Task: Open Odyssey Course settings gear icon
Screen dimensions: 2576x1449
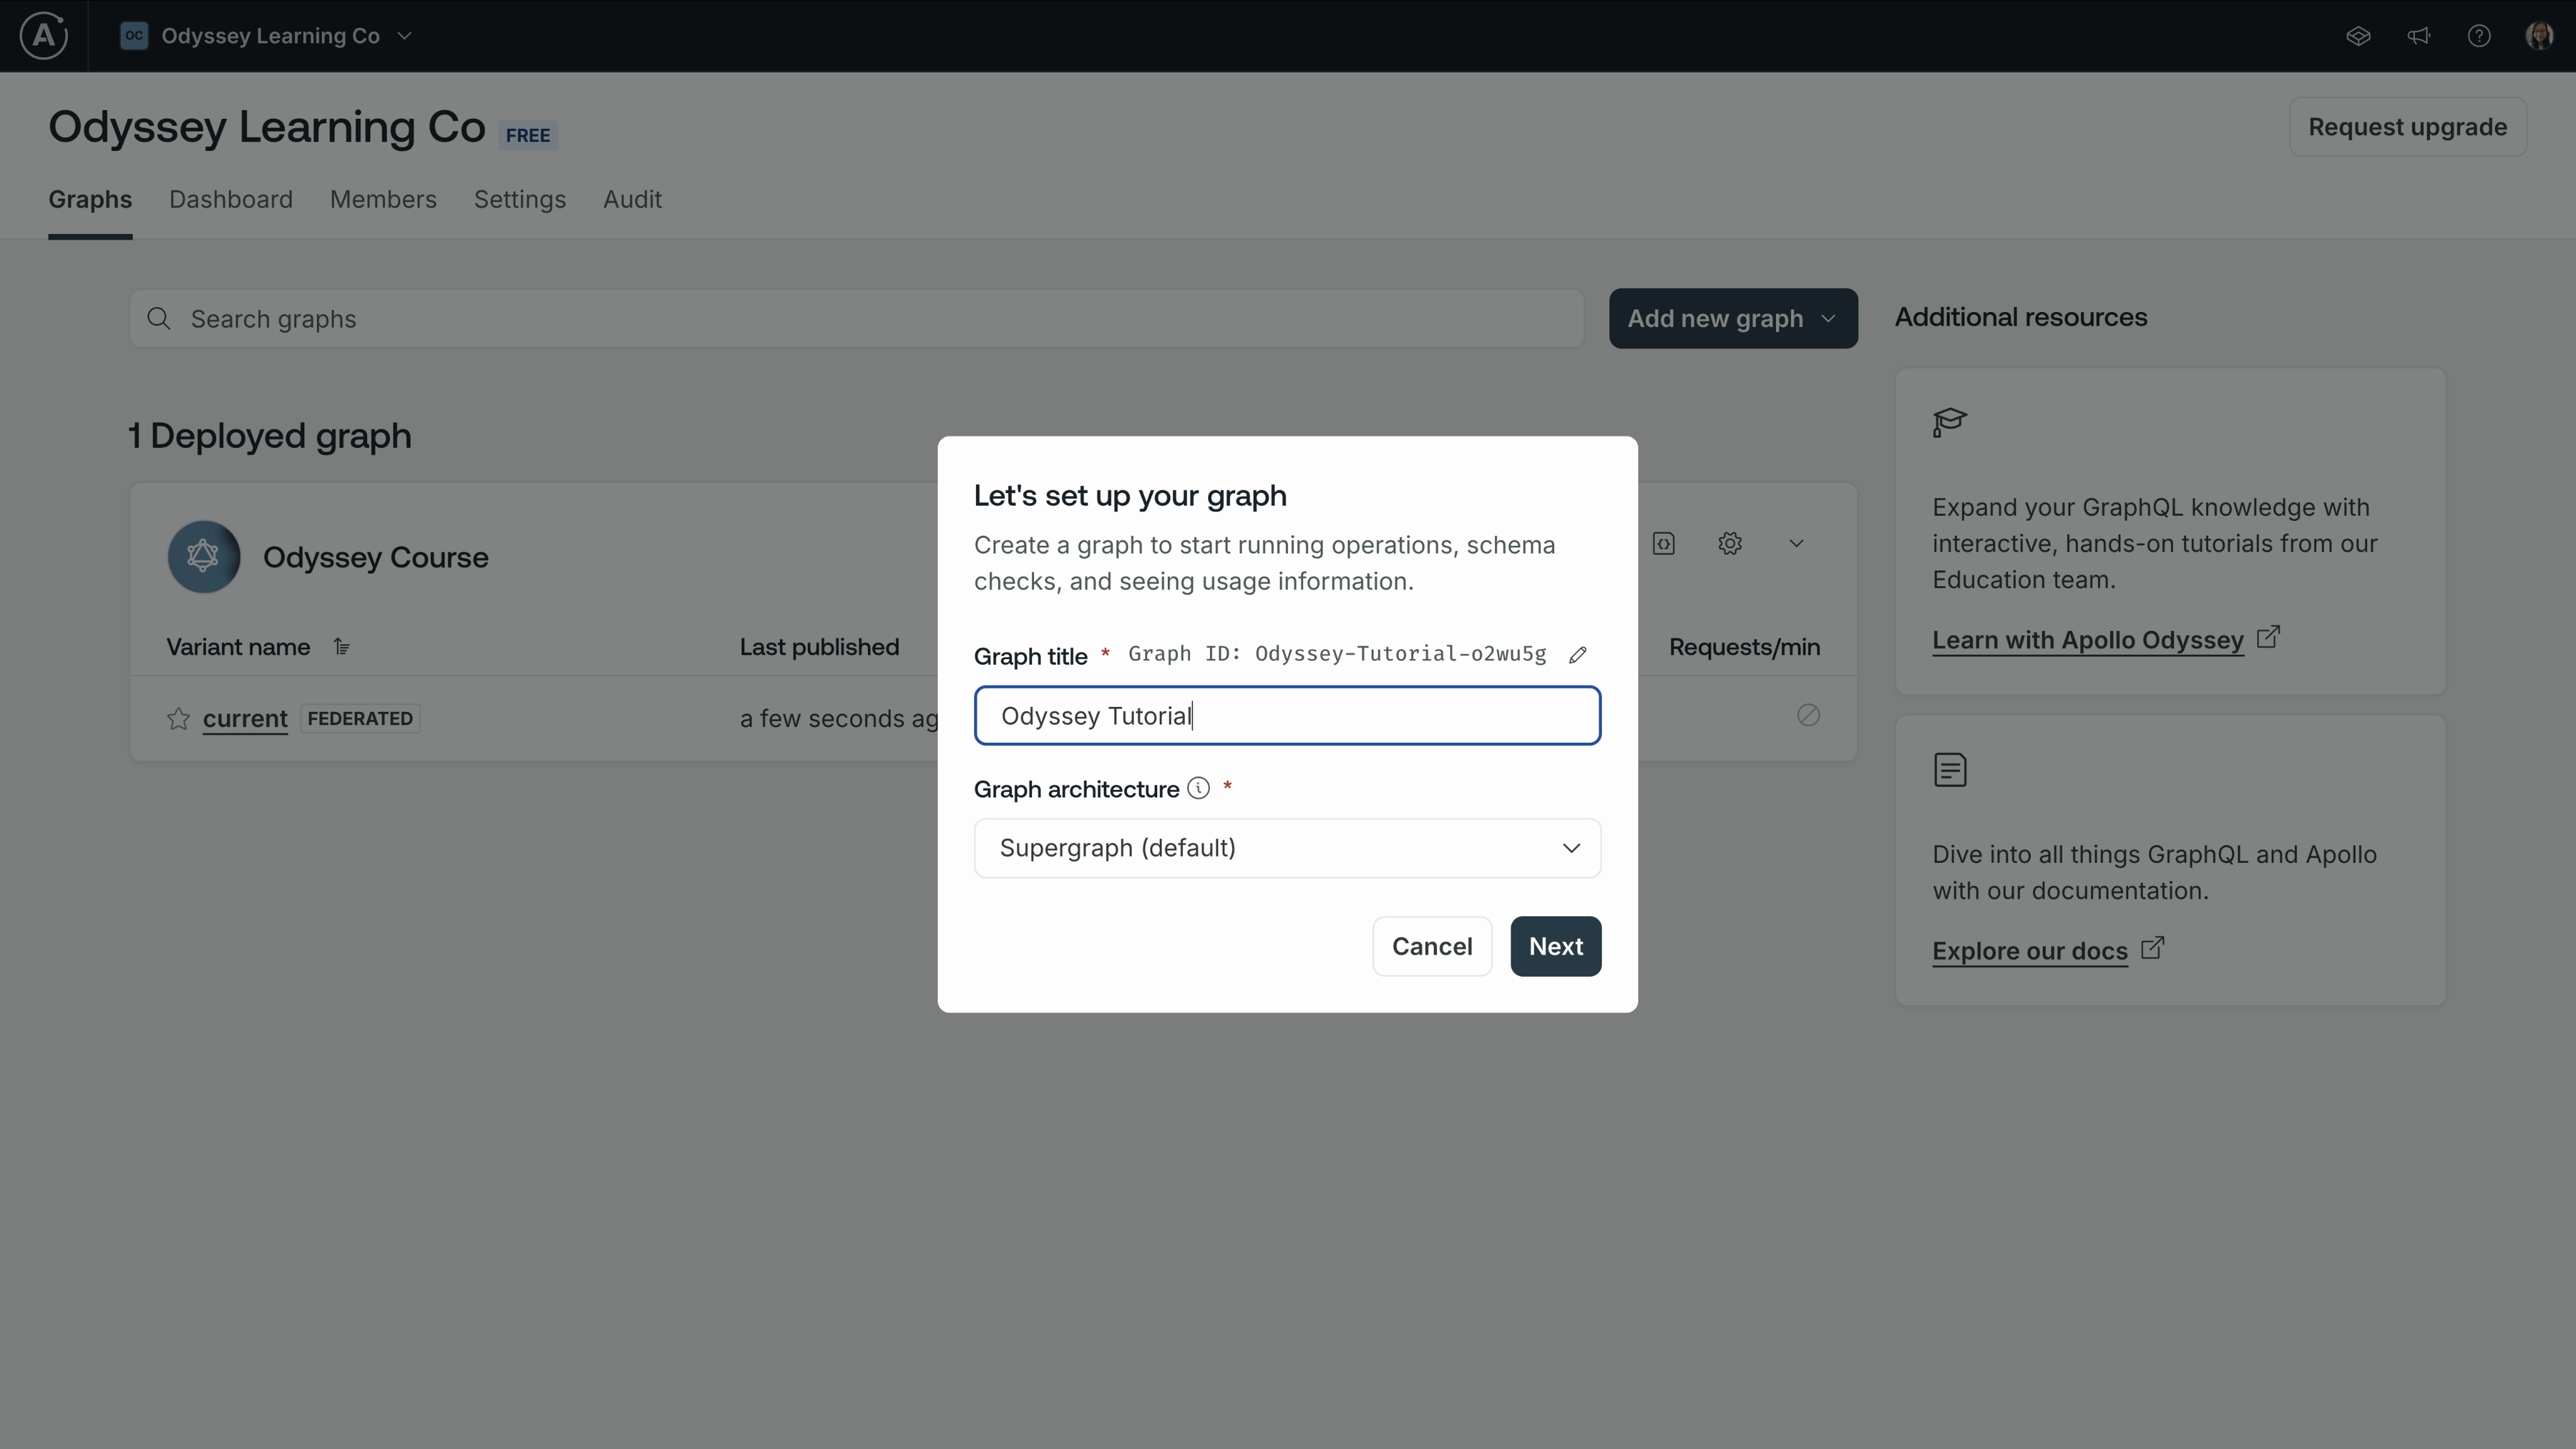Action: (x=1730, y=544)
